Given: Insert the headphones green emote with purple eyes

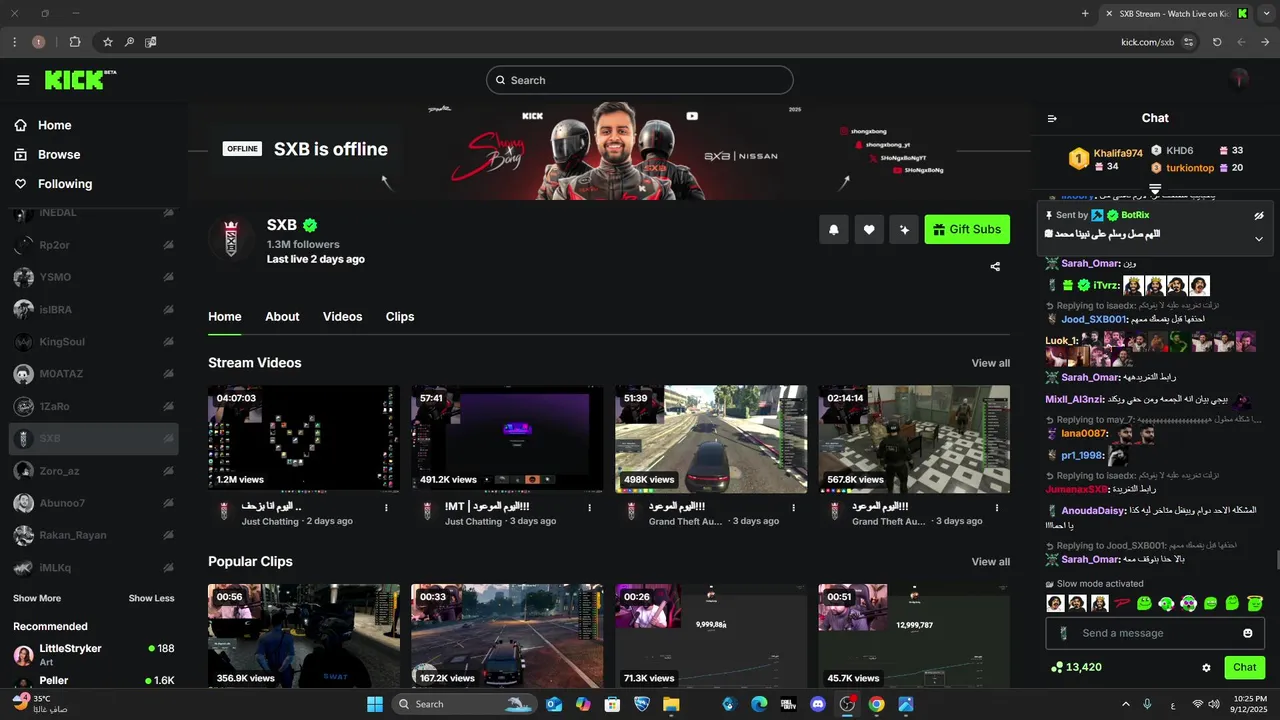Looking at the screenshot, I should (x=1188, y=603).
